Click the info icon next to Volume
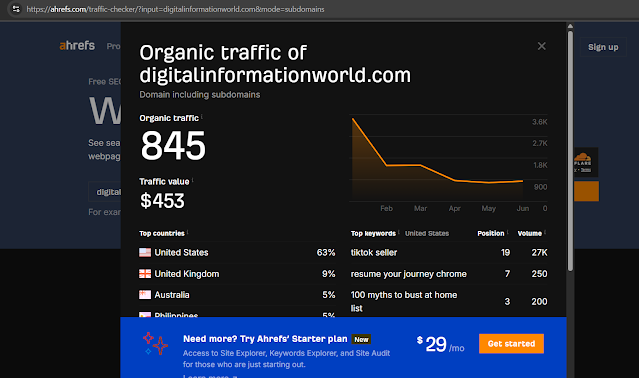The width and height of the screenshot is (639, 378). (544, 232)
